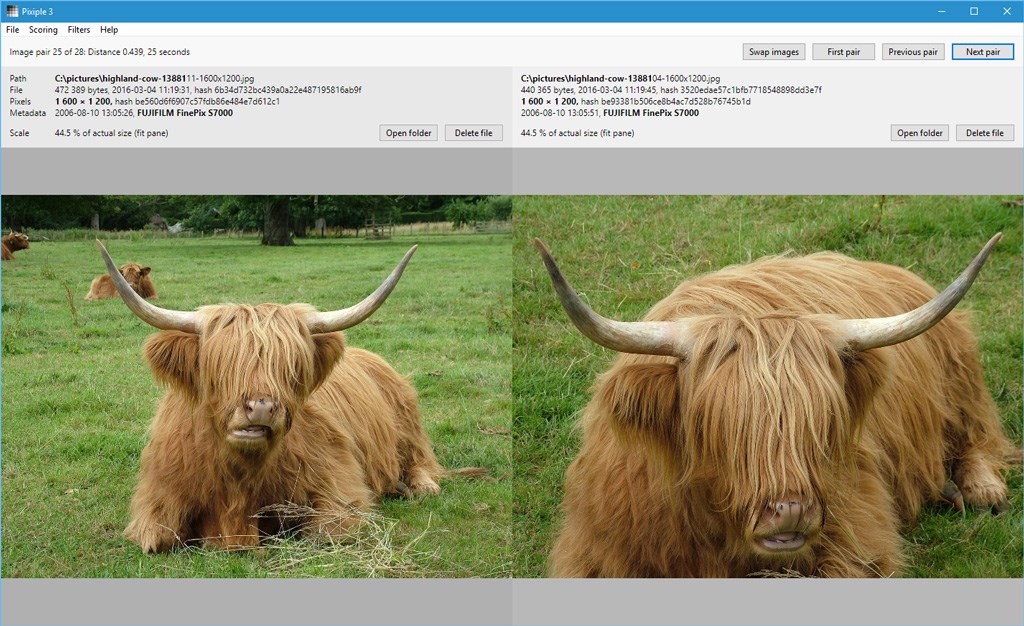Screen dimensions: 1024x626
Task: Click the right highland cow close-up image
Action: 768,386
